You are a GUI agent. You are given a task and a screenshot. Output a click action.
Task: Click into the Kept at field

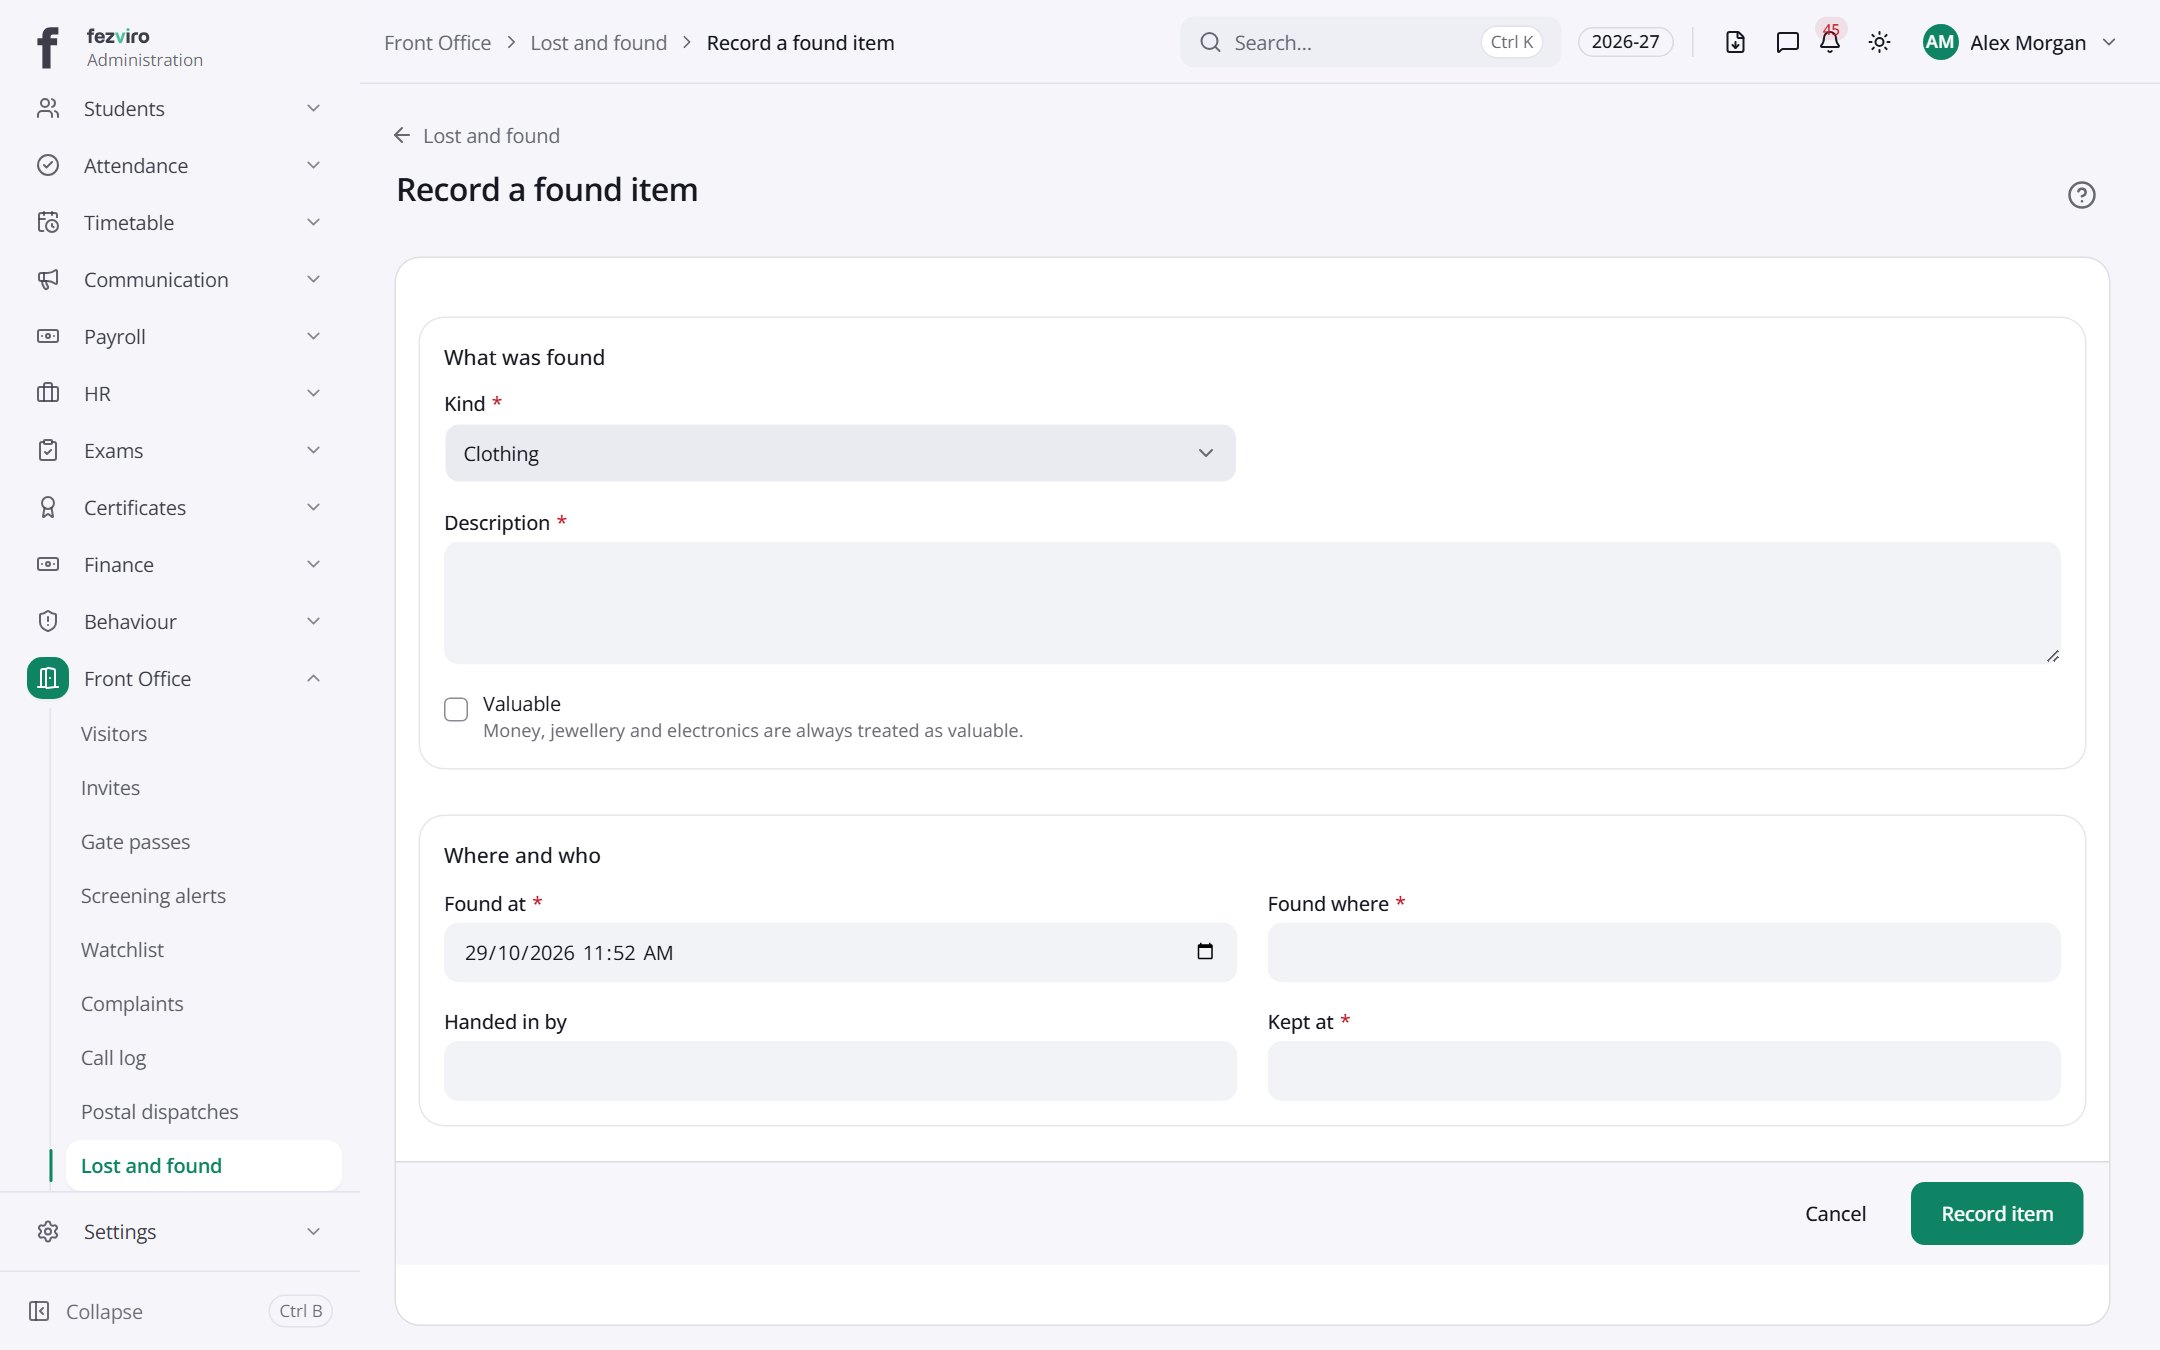[1664, 1071]
